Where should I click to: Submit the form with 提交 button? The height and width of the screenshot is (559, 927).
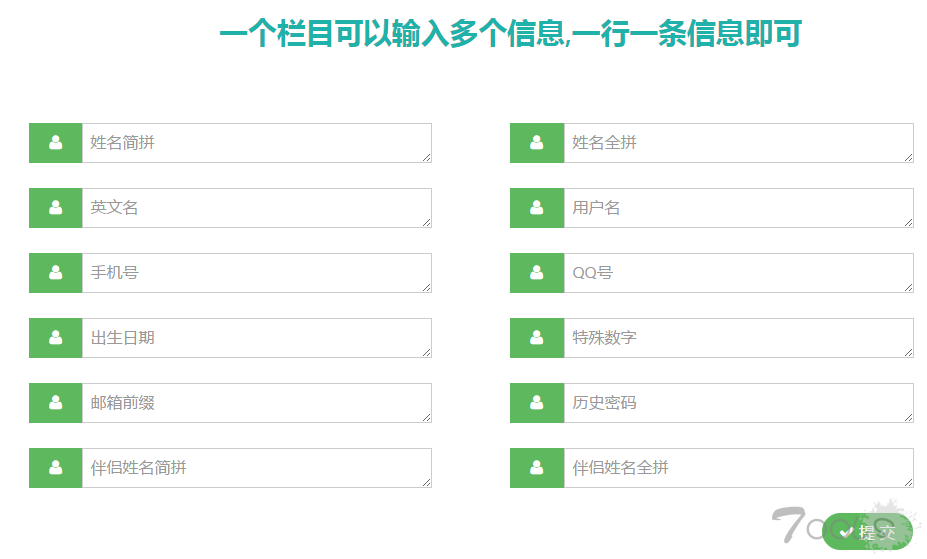click(x=867, y=532)
